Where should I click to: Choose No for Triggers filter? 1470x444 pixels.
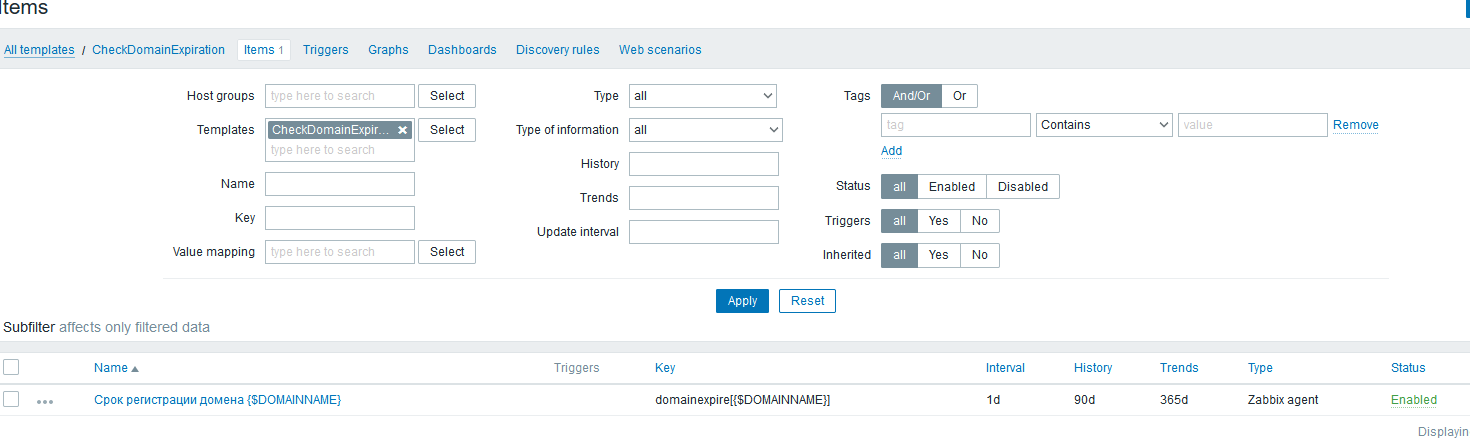pos(979,221)
